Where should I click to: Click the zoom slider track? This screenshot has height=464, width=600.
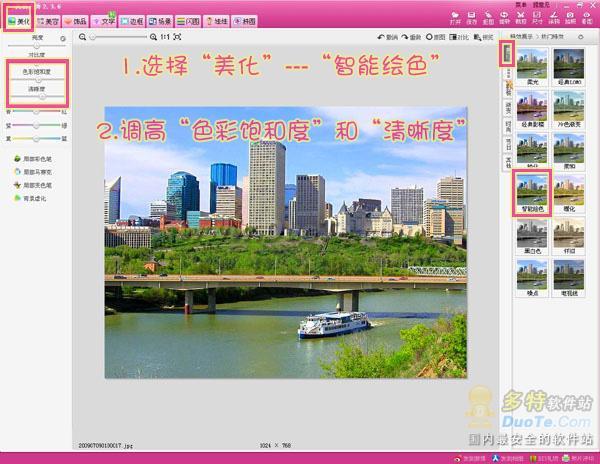click(118, 37)
